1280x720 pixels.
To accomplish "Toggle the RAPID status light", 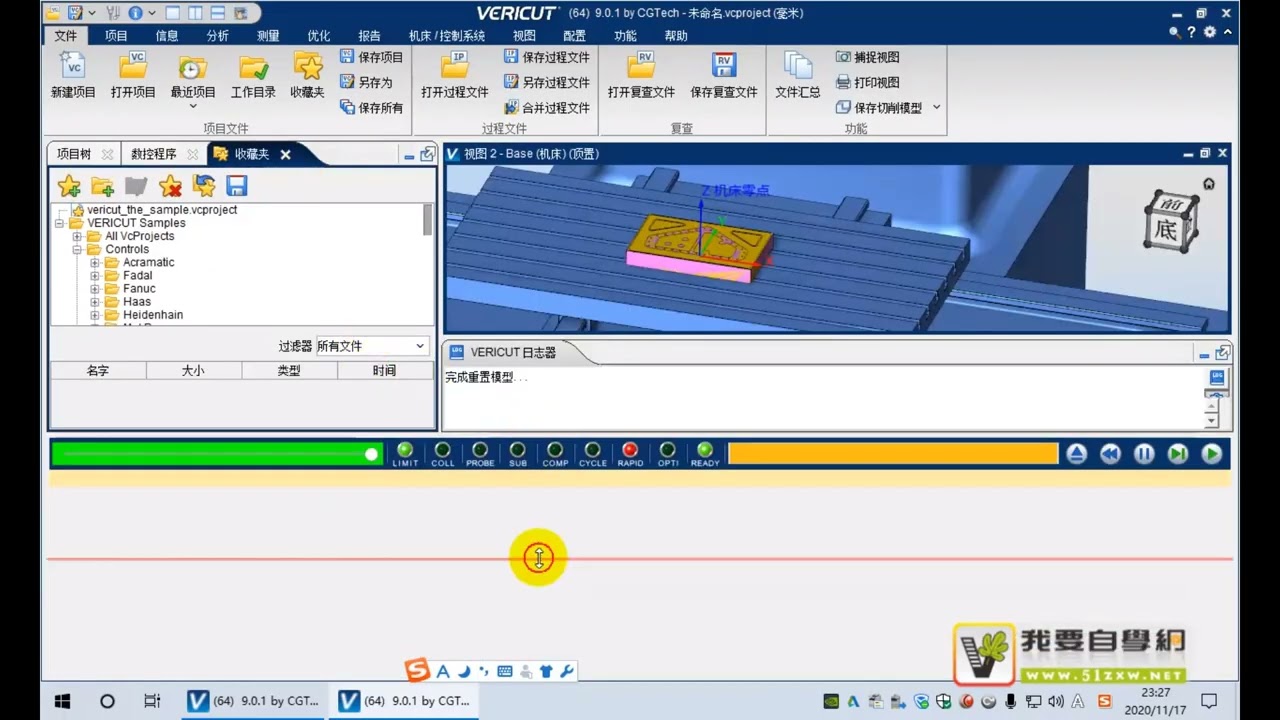I will (630, 451).
